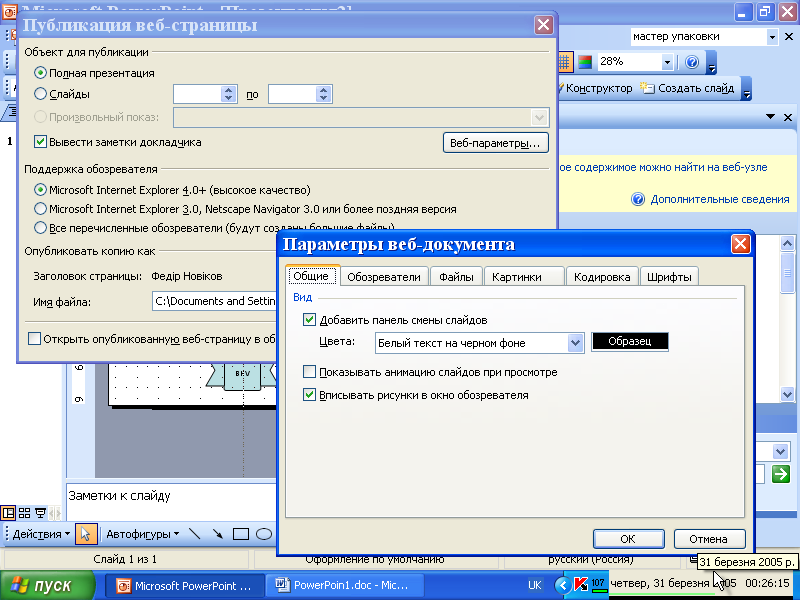Start slide show view icon
800x600 pixels.
pyautogui.click(x=40, y=513)
